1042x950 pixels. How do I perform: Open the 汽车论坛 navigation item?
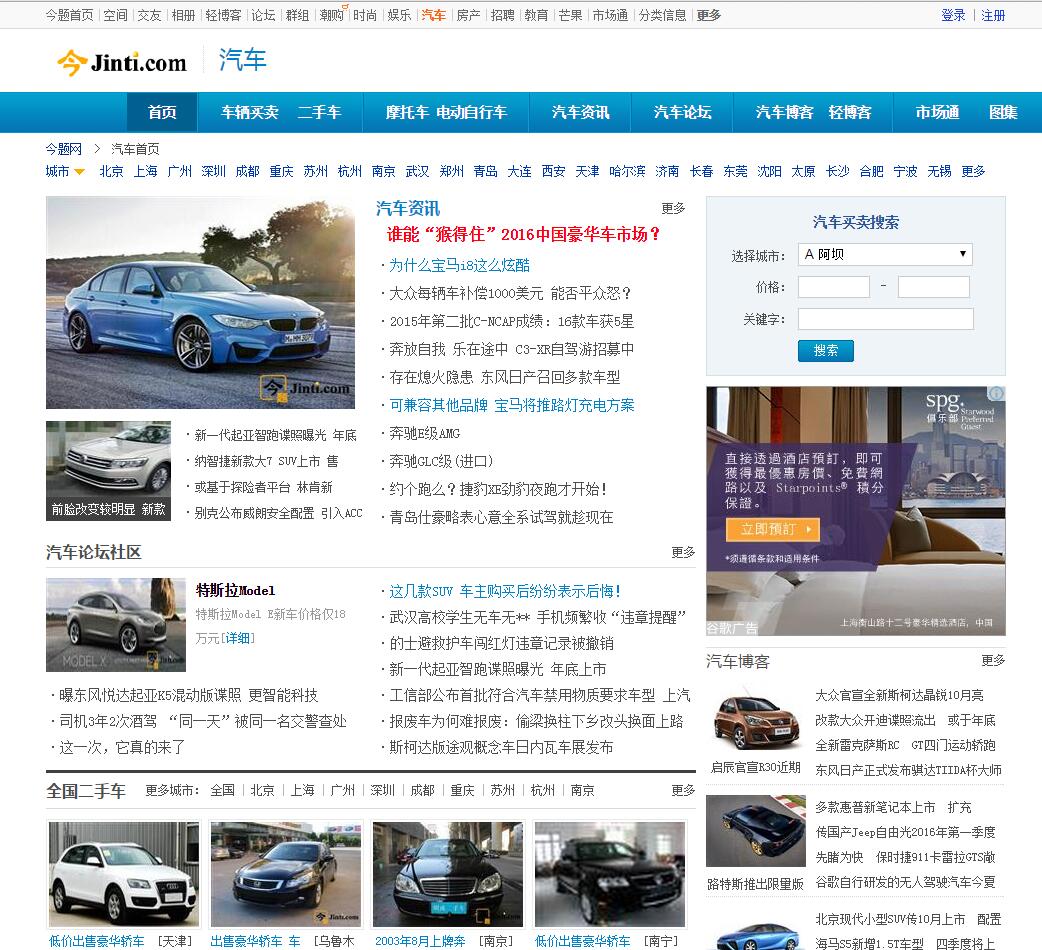(682, 112)
